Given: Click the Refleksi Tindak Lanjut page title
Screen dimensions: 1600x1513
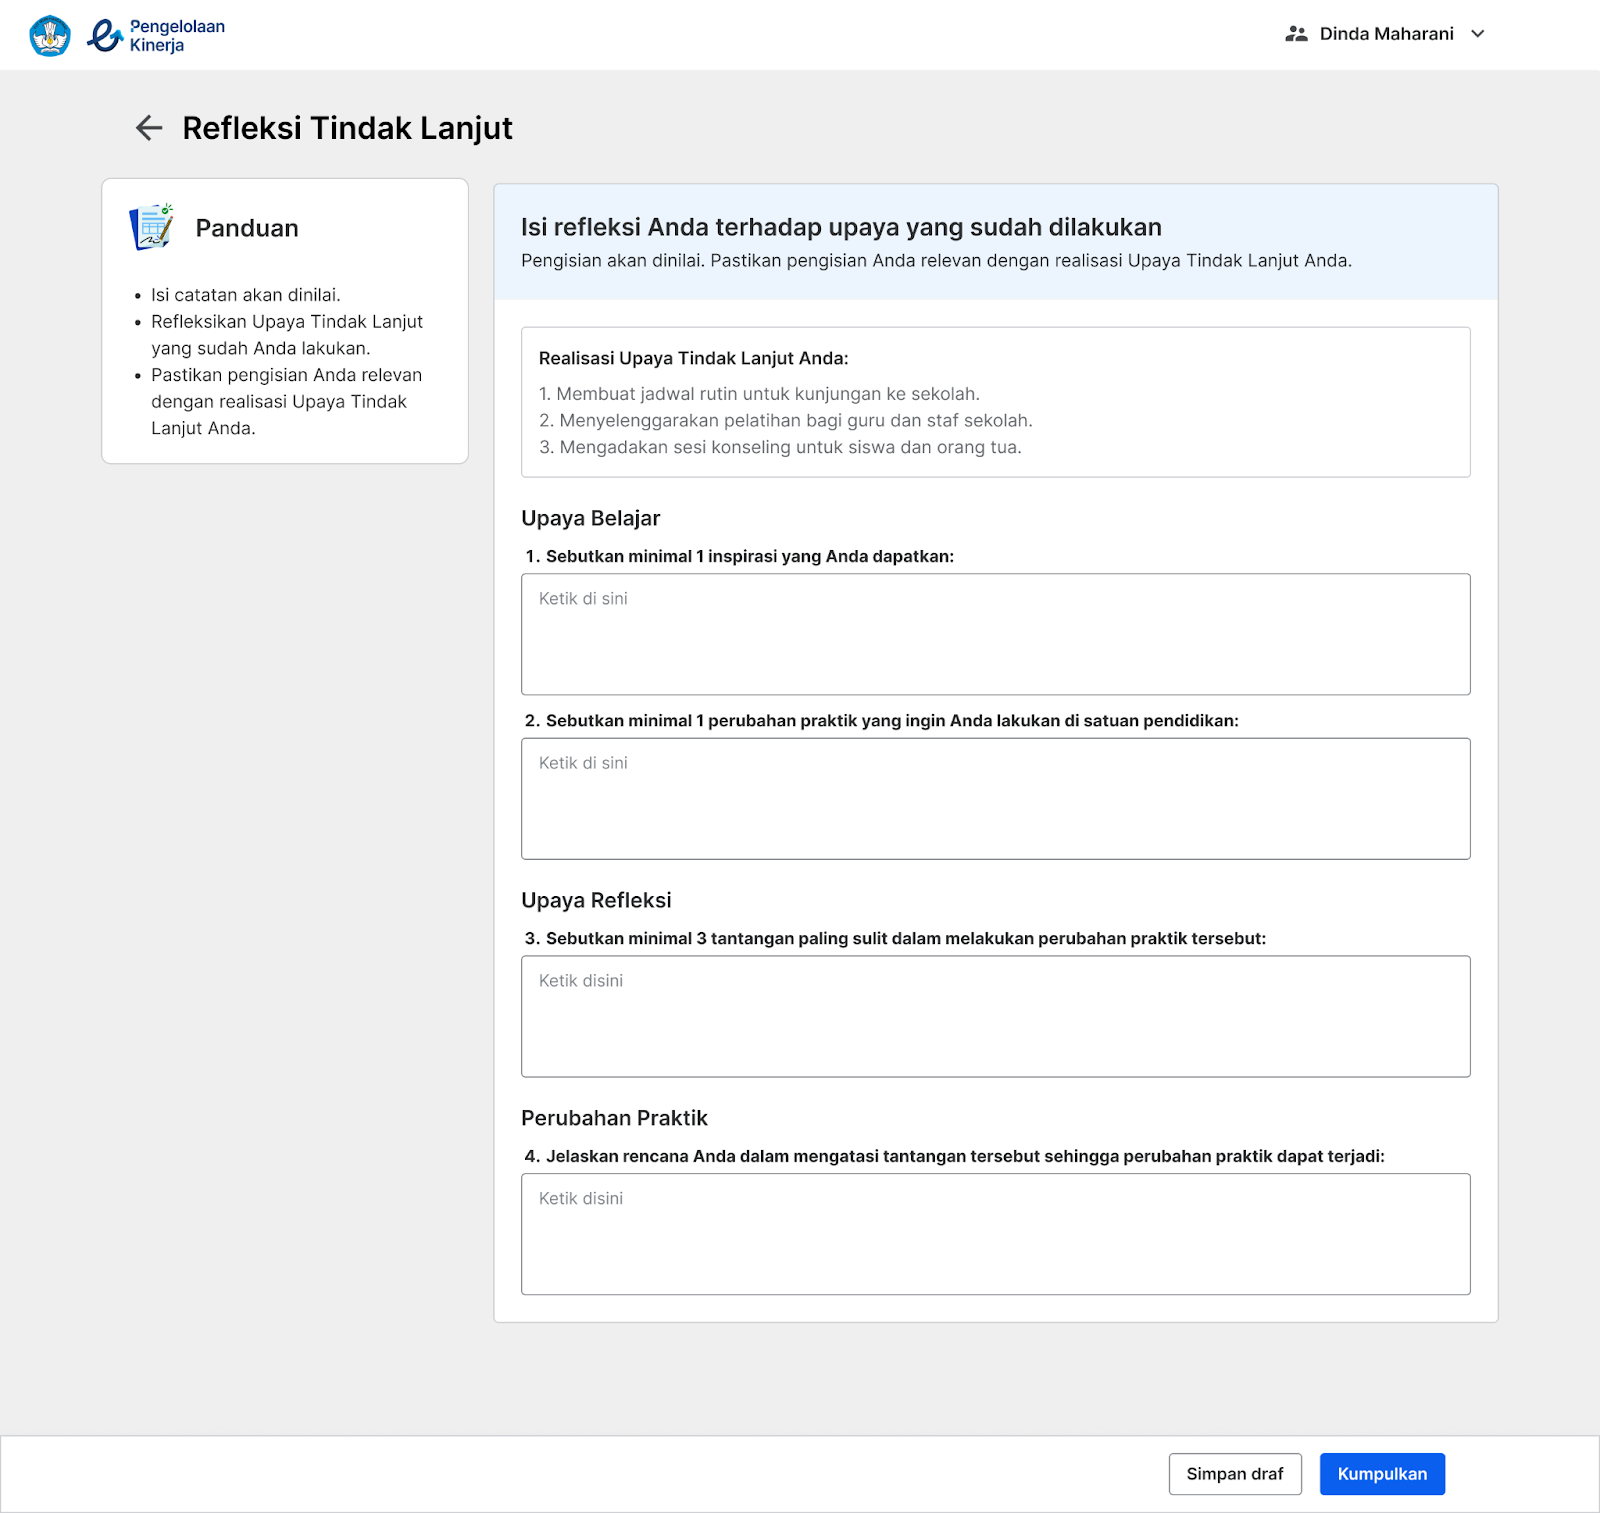Looking at the screenshot, I should coord(347,128).
